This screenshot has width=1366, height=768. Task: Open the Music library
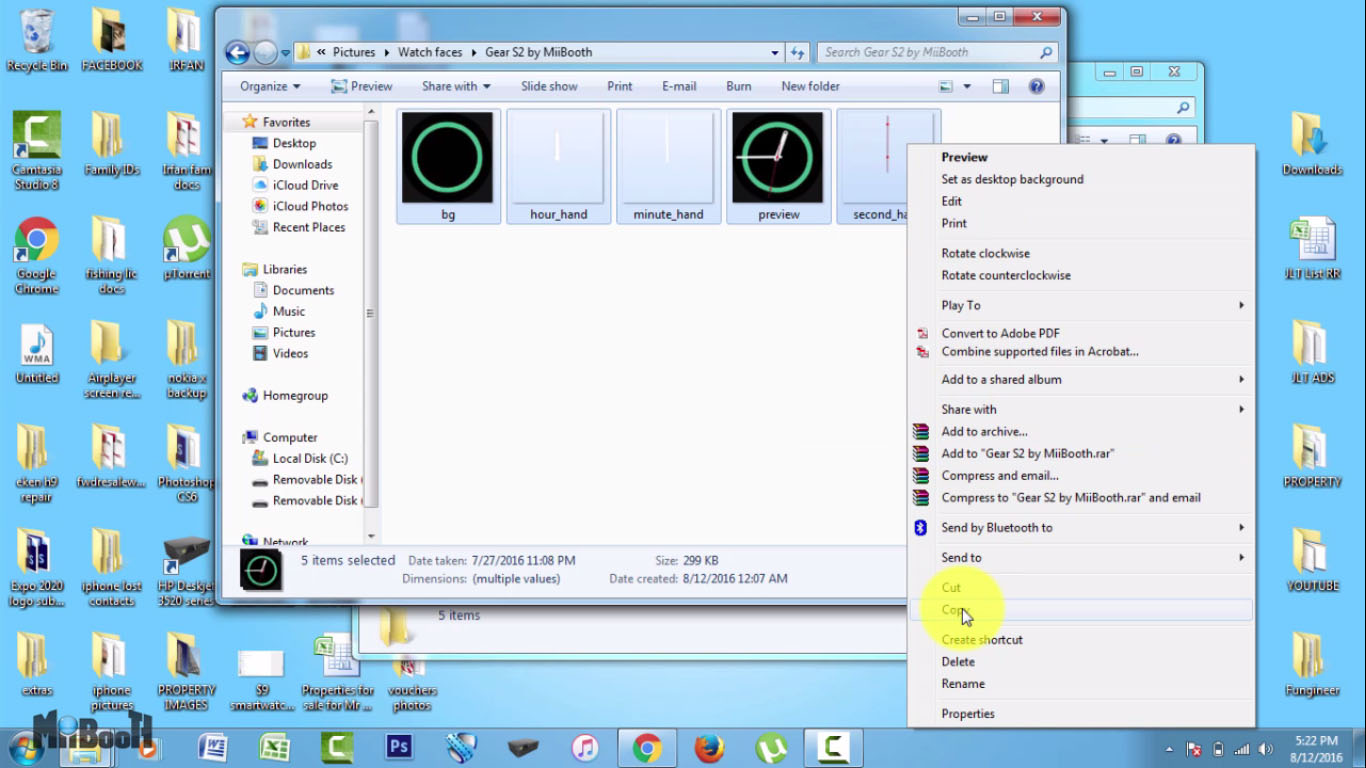(288, 311)
